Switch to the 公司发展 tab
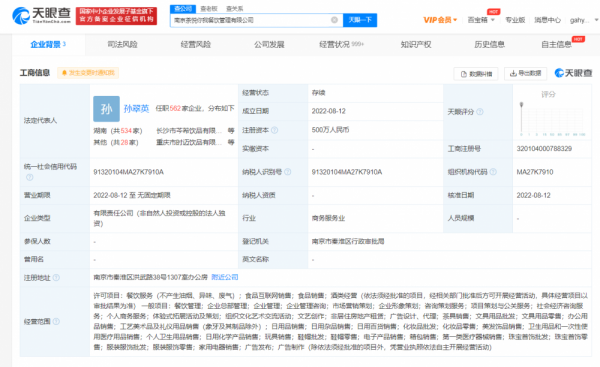 coord(269,44)
